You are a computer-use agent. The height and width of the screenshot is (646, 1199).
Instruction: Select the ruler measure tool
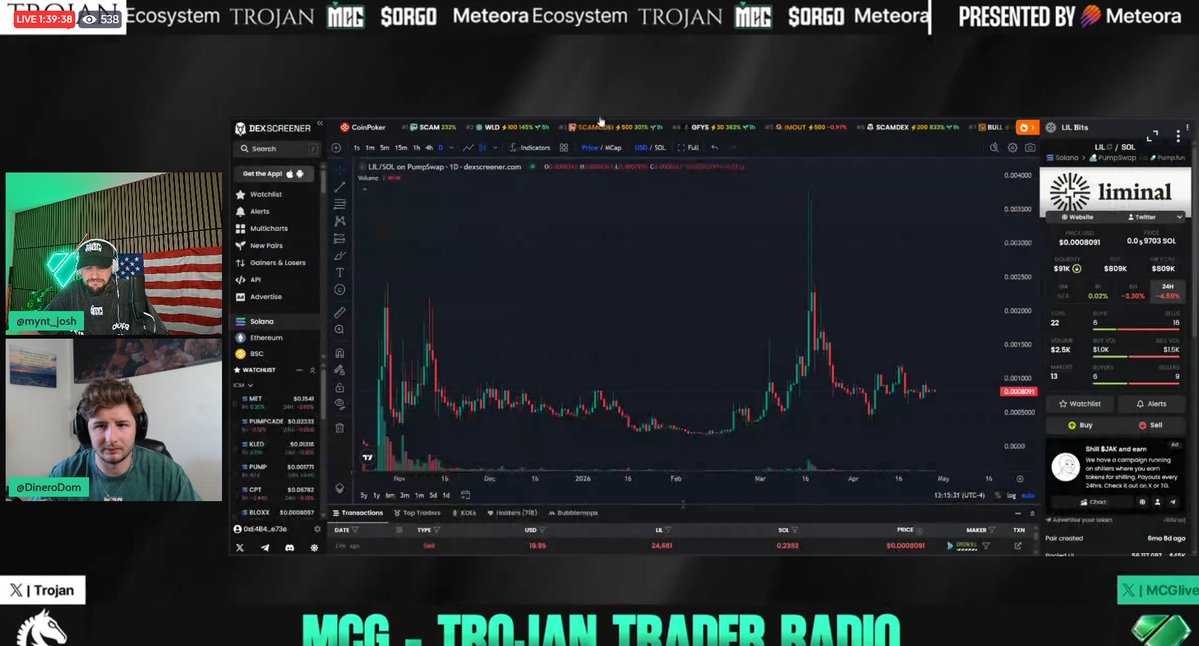(x=340, y=312)
